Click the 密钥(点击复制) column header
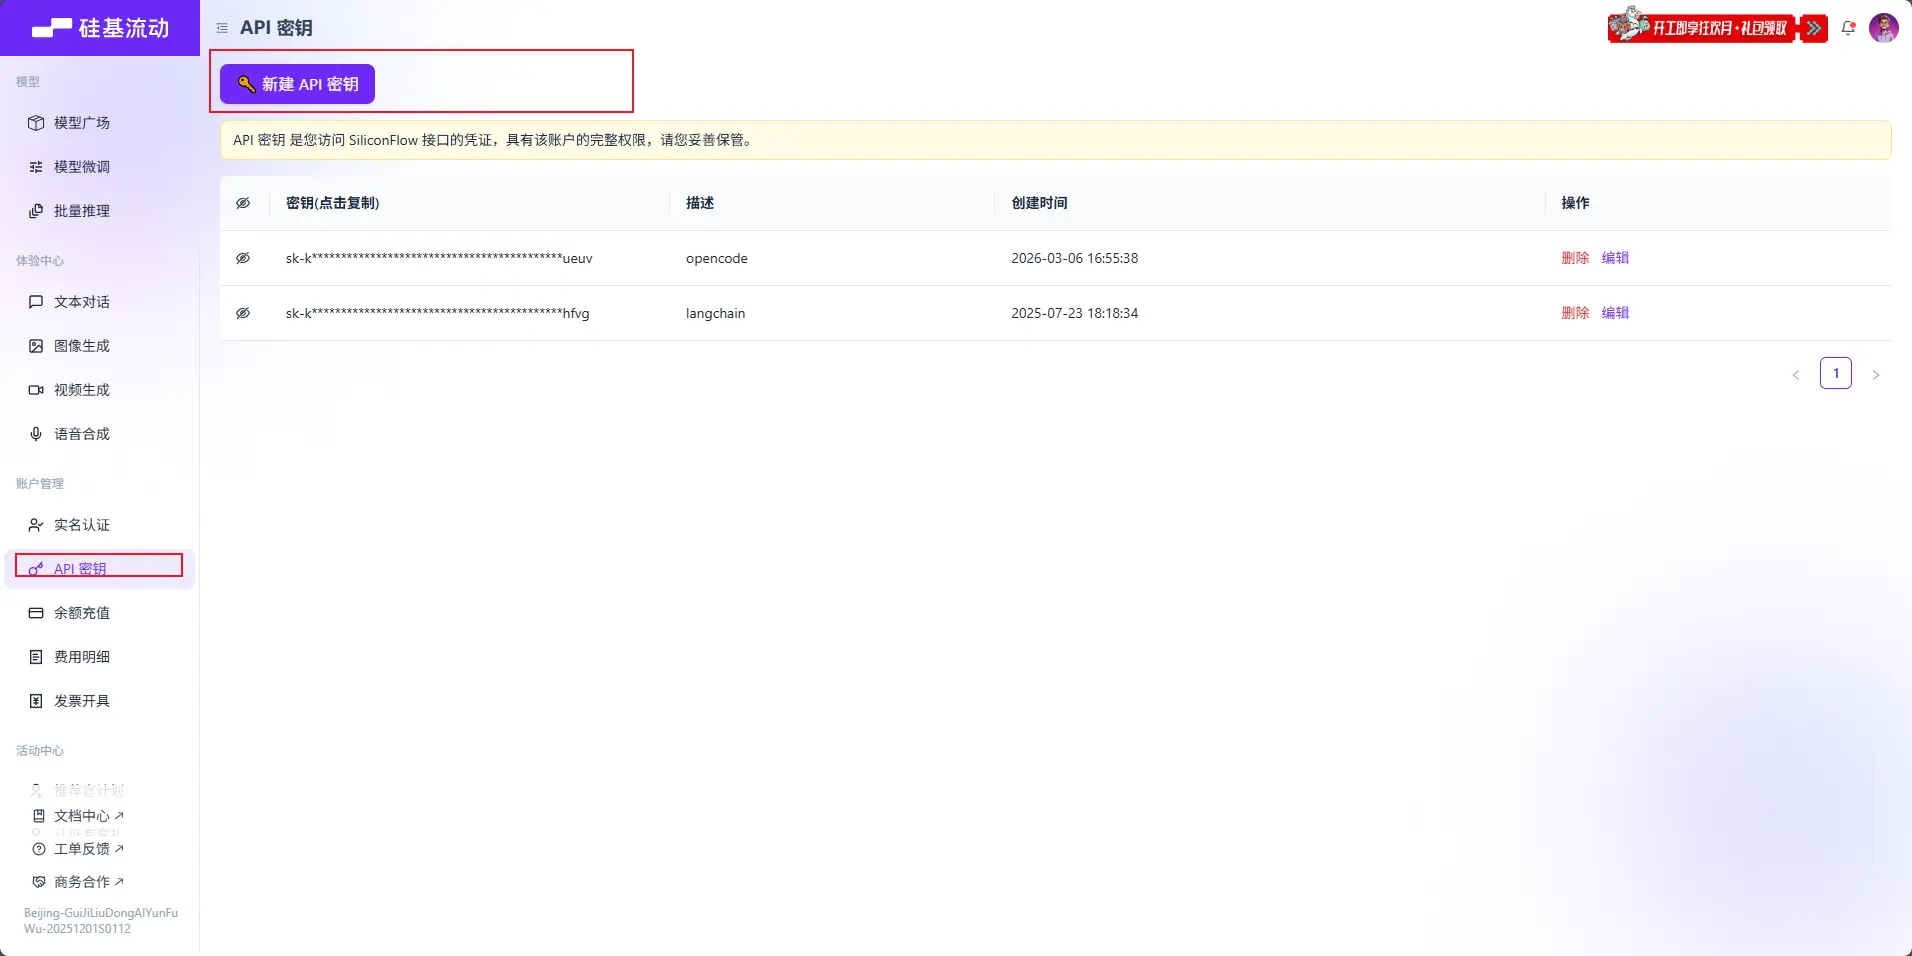1912x956 pixels. (332, 203)
